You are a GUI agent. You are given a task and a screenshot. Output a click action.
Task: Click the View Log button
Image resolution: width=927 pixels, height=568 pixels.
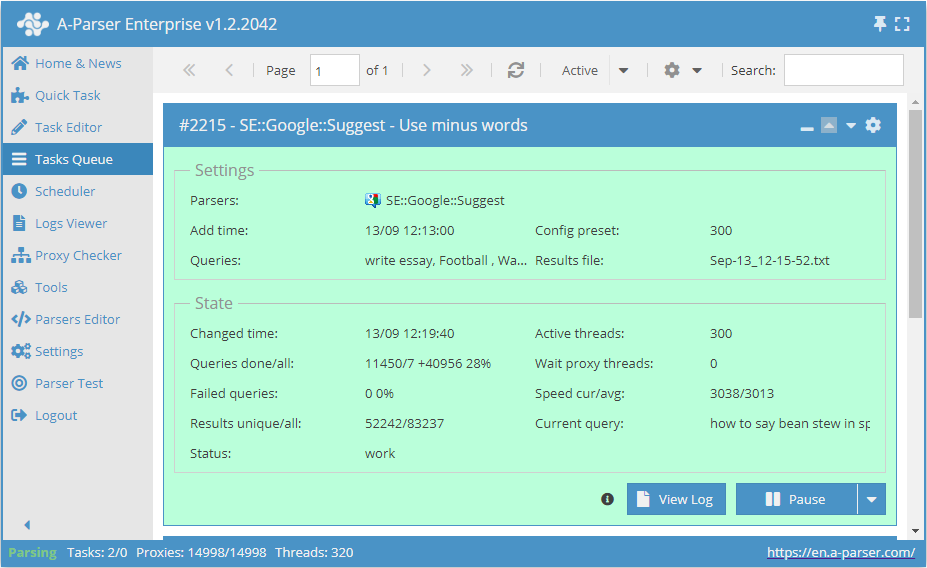(x=676, y=499)
